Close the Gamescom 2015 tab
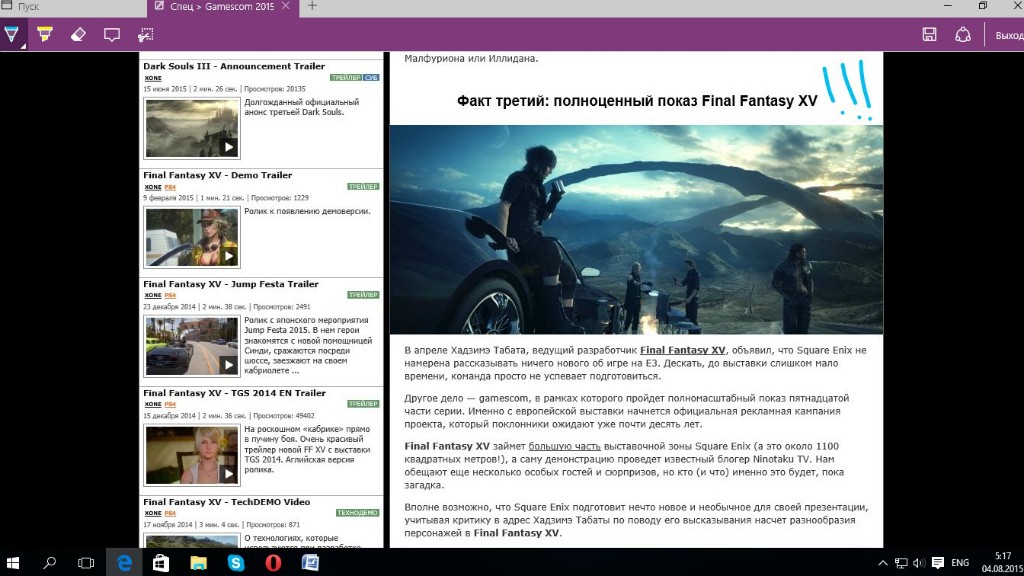Screen dimensions: 1024x576 (x=286, y=6)
